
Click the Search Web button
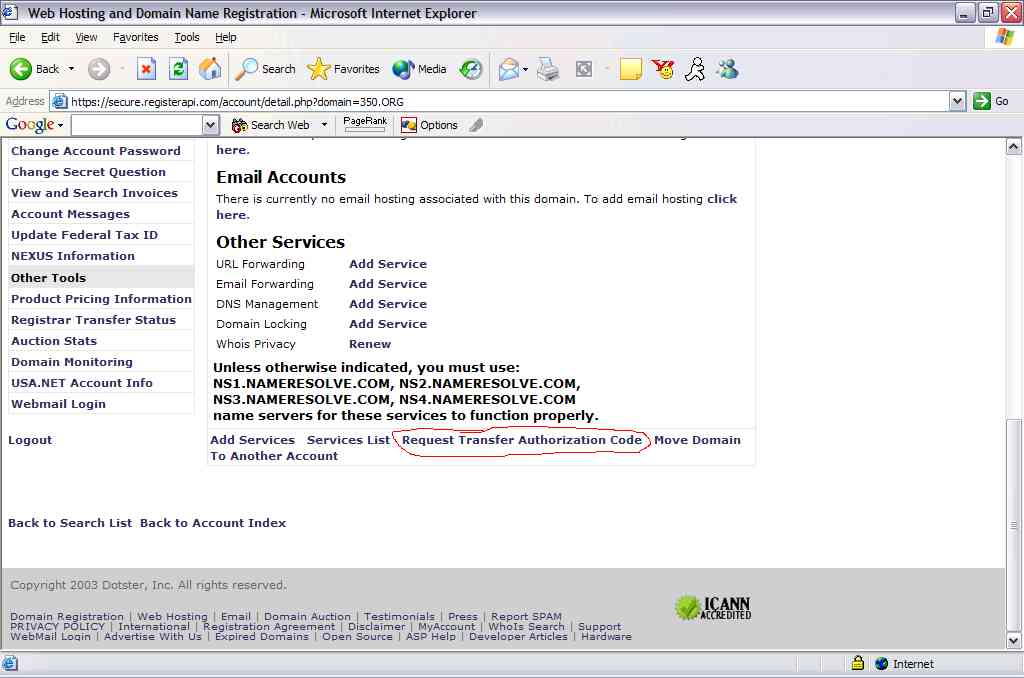tap(271, 125)
